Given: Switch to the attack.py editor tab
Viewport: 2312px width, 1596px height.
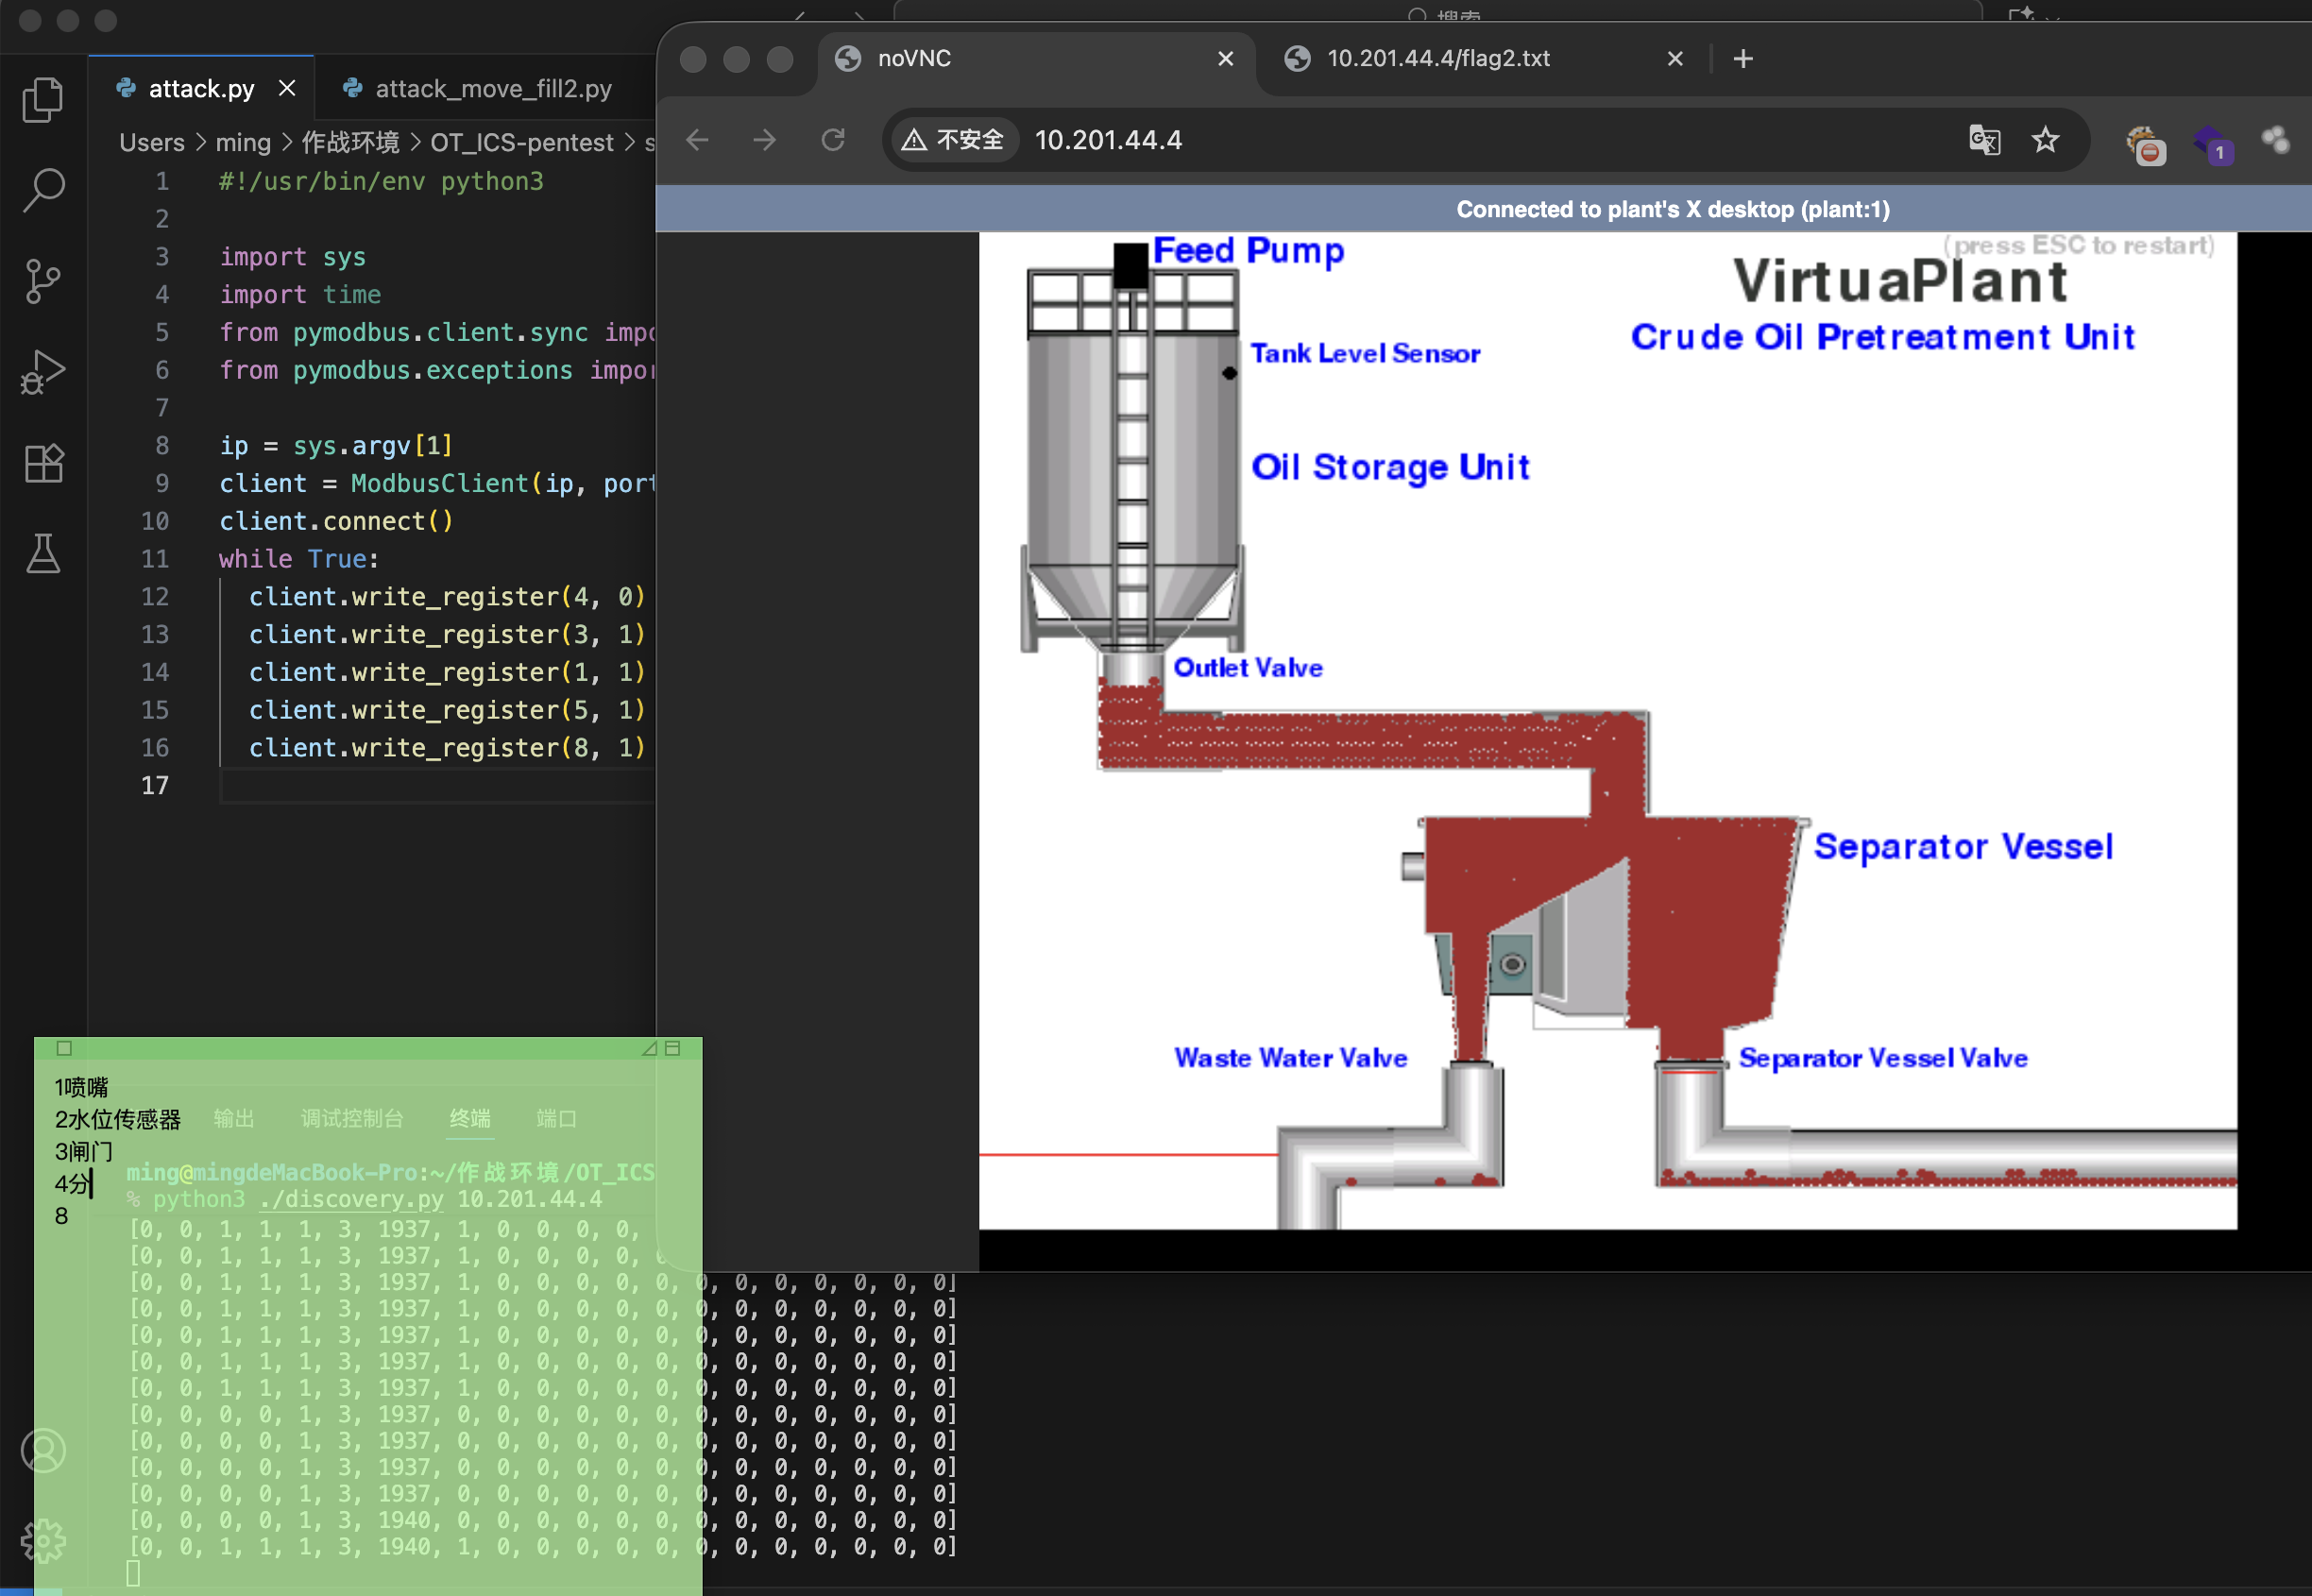Looking at the screenshot, I should coord(201,88).
